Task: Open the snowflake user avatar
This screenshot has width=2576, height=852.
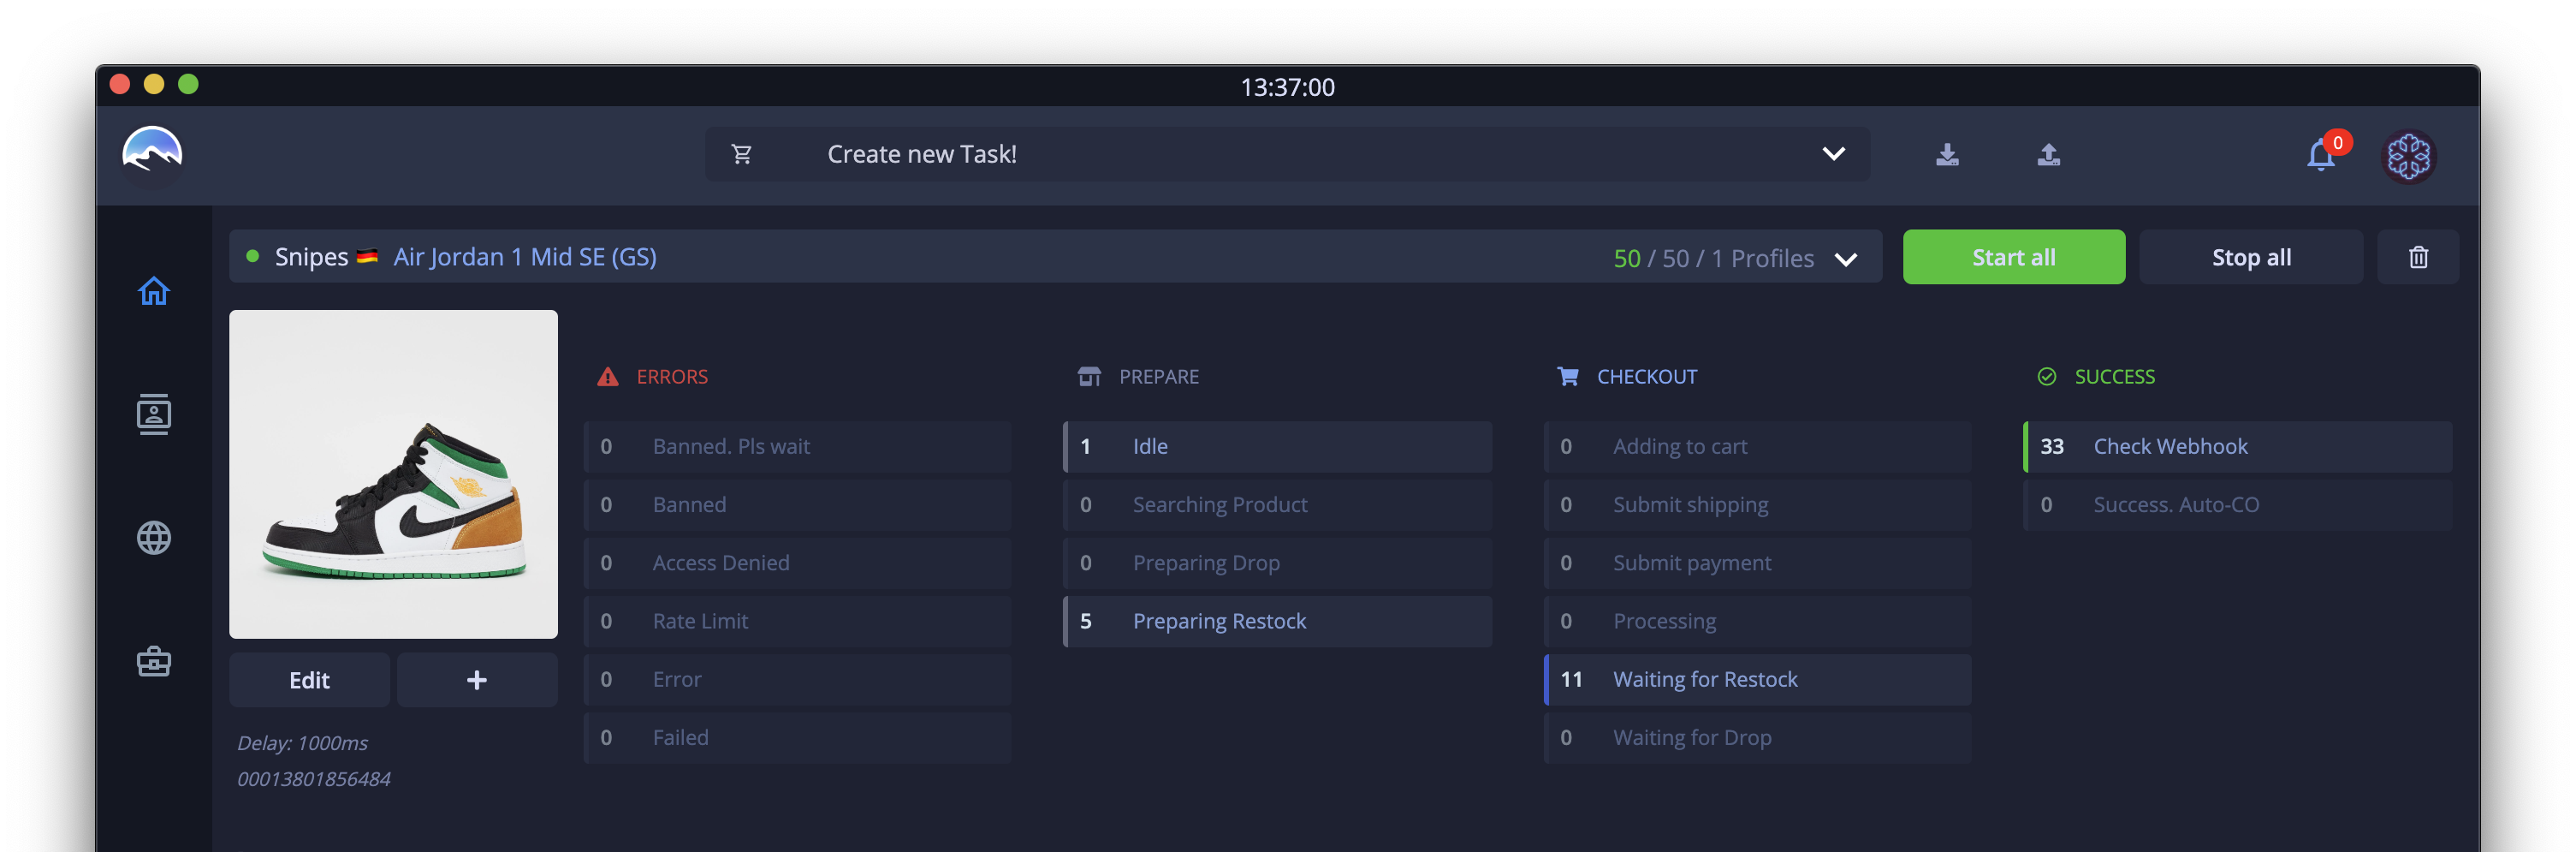Action: (2408, 156)
